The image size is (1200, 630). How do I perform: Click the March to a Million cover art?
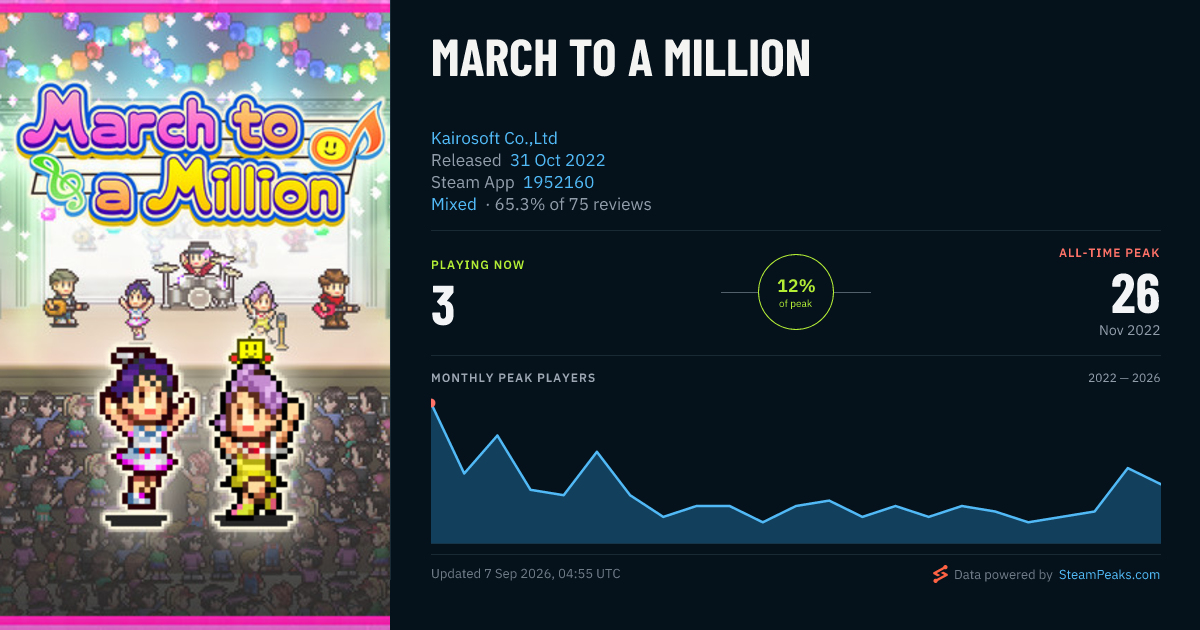[x=195, y=315]
